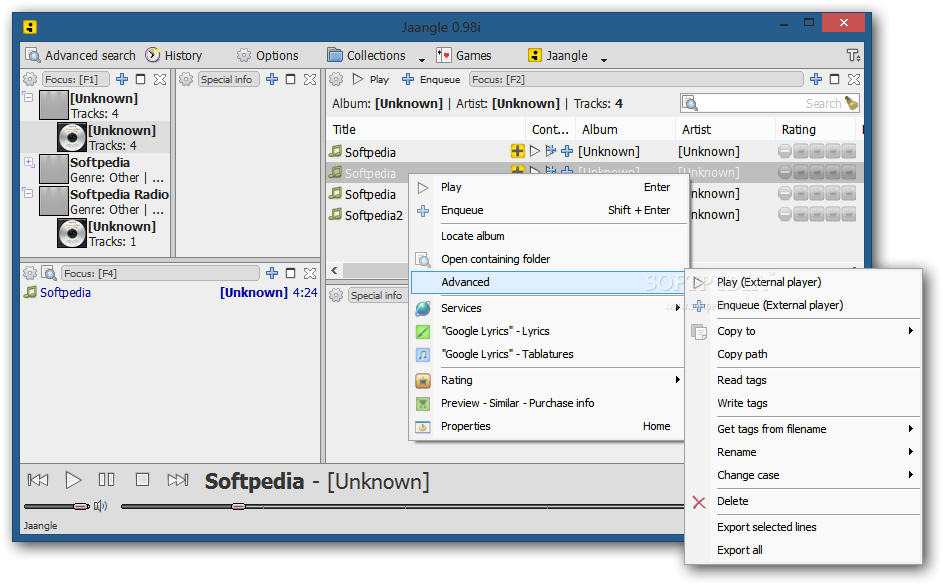Maximize the Focus F1 pane
The image size is (943, 585).
click(141, 79)
